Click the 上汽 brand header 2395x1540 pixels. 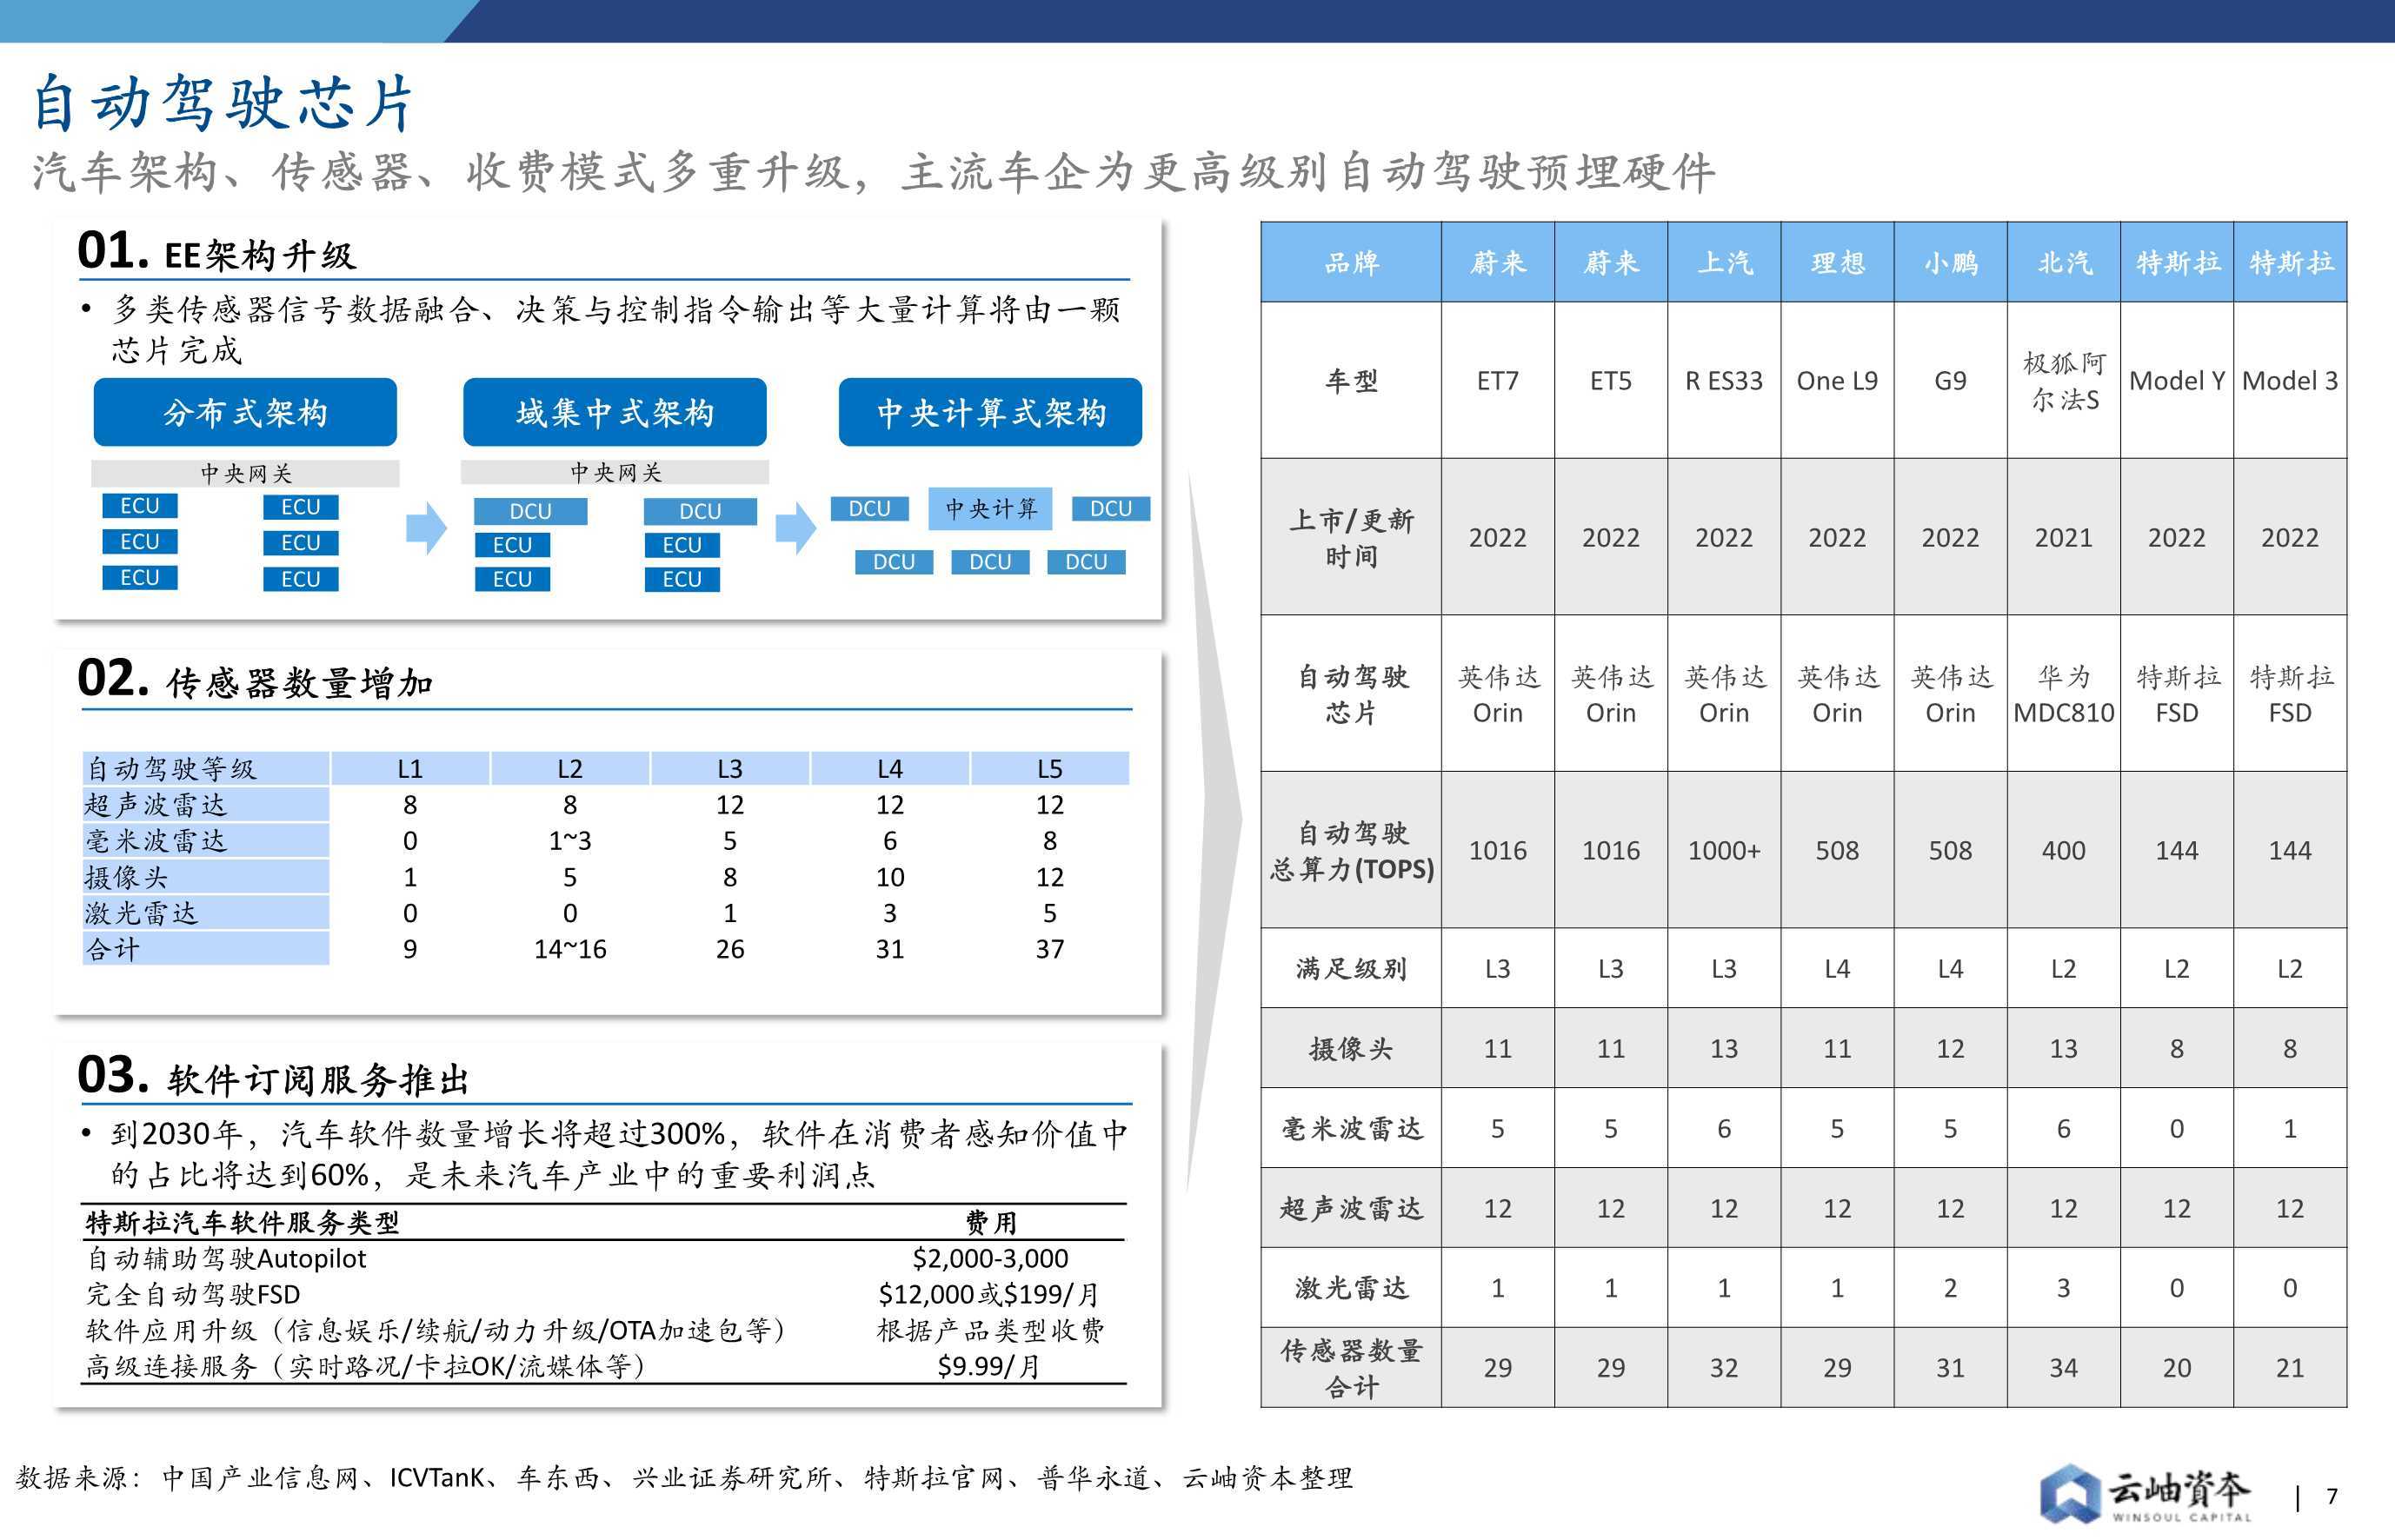click(x=1724, y=262)
